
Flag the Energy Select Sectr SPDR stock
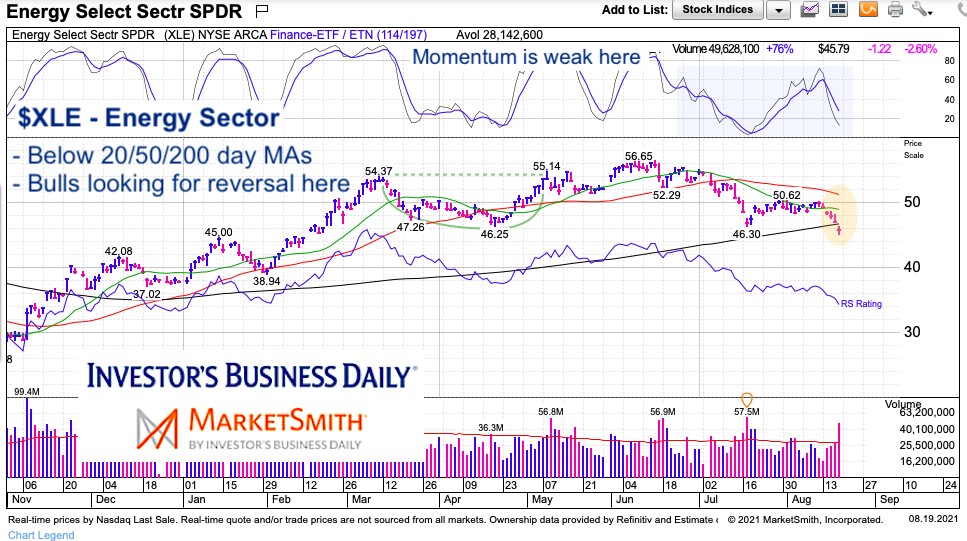tap(262, 10)
